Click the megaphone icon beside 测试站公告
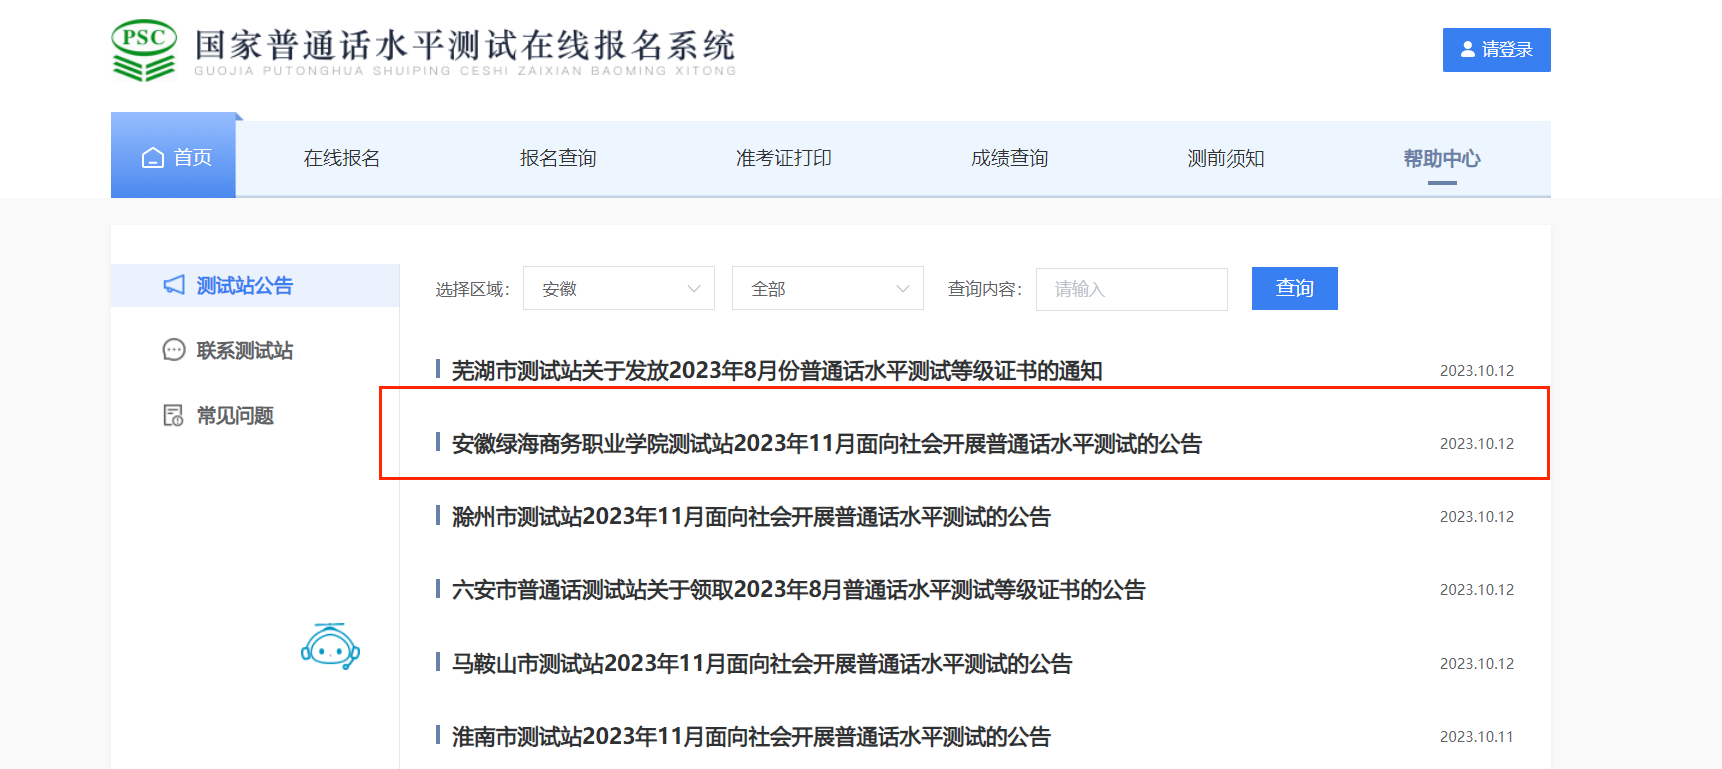Image resolution: width=1722 pixels, height=769 pixels. coord(174,285)
